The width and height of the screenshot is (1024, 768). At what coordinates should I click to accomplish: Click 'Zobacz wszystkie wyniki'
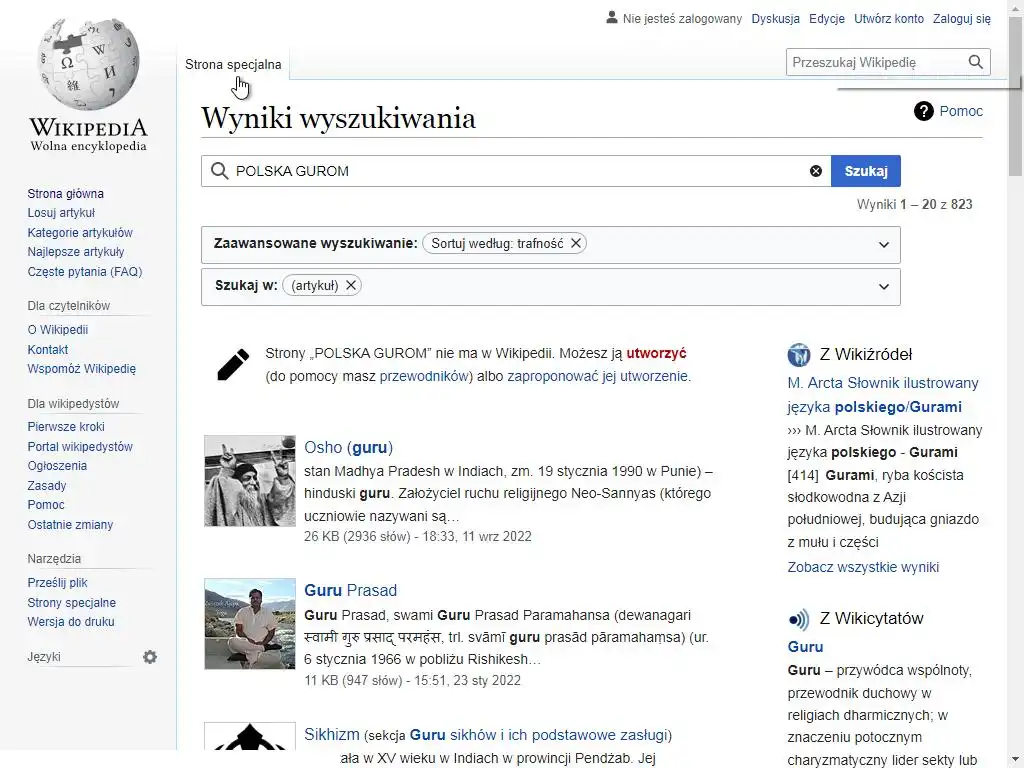coord(863,567)
